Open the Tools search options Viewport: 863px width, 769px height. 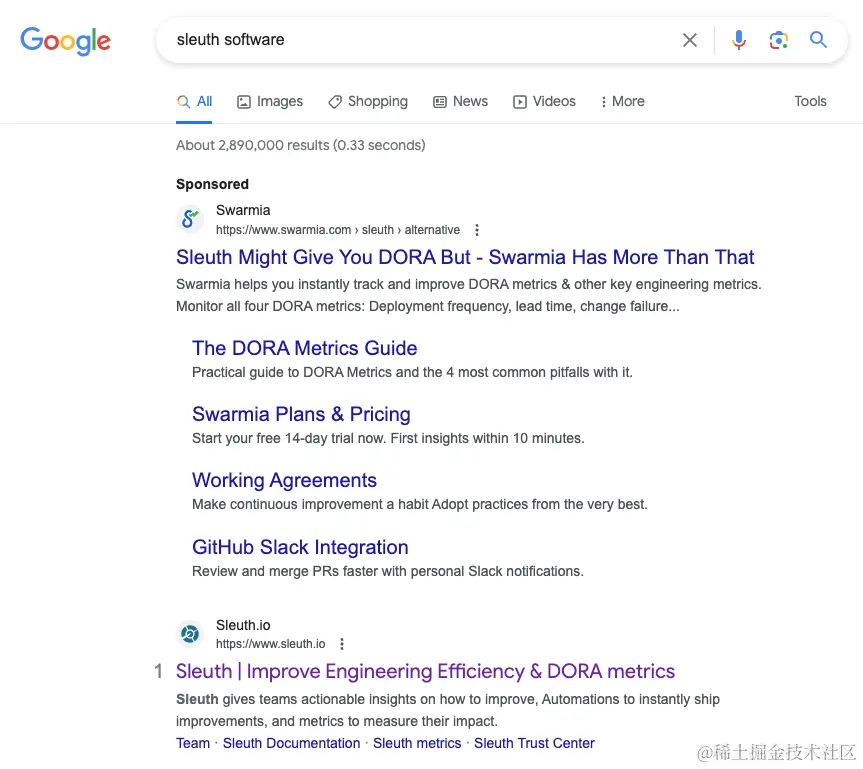(810, 101)
